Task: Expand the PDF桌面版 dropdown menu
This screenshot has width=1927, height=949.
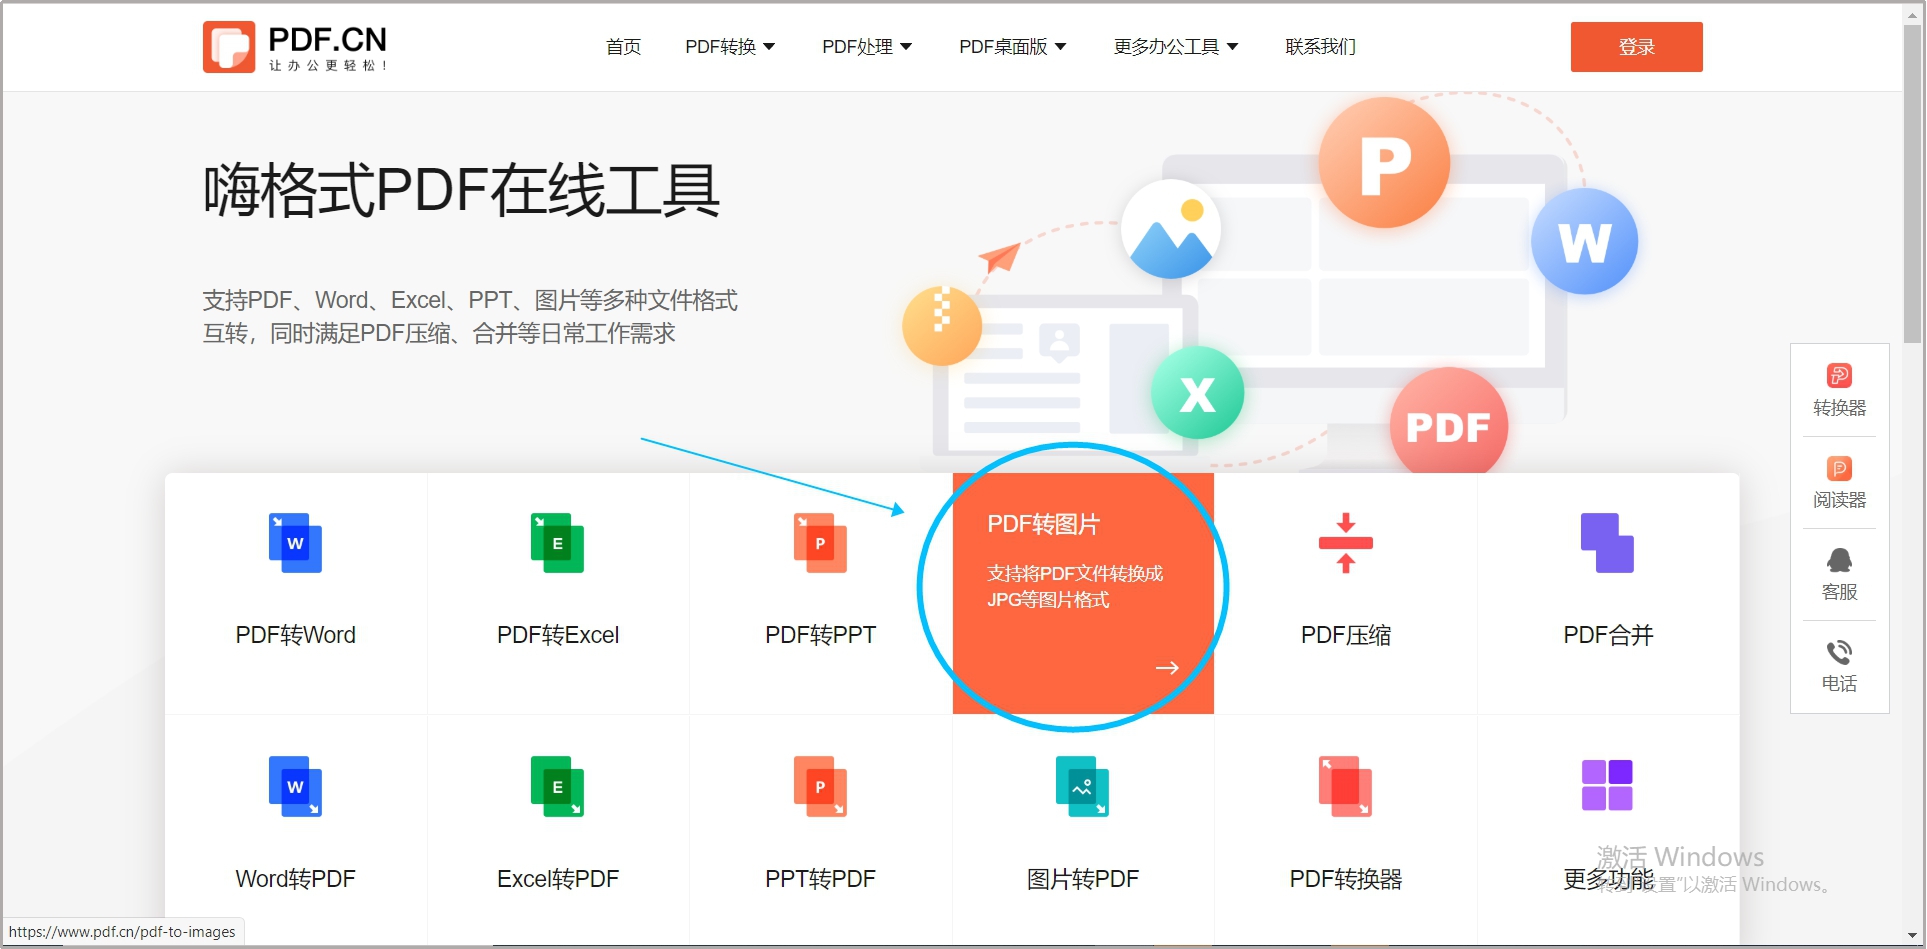Action: (1013, 47)
